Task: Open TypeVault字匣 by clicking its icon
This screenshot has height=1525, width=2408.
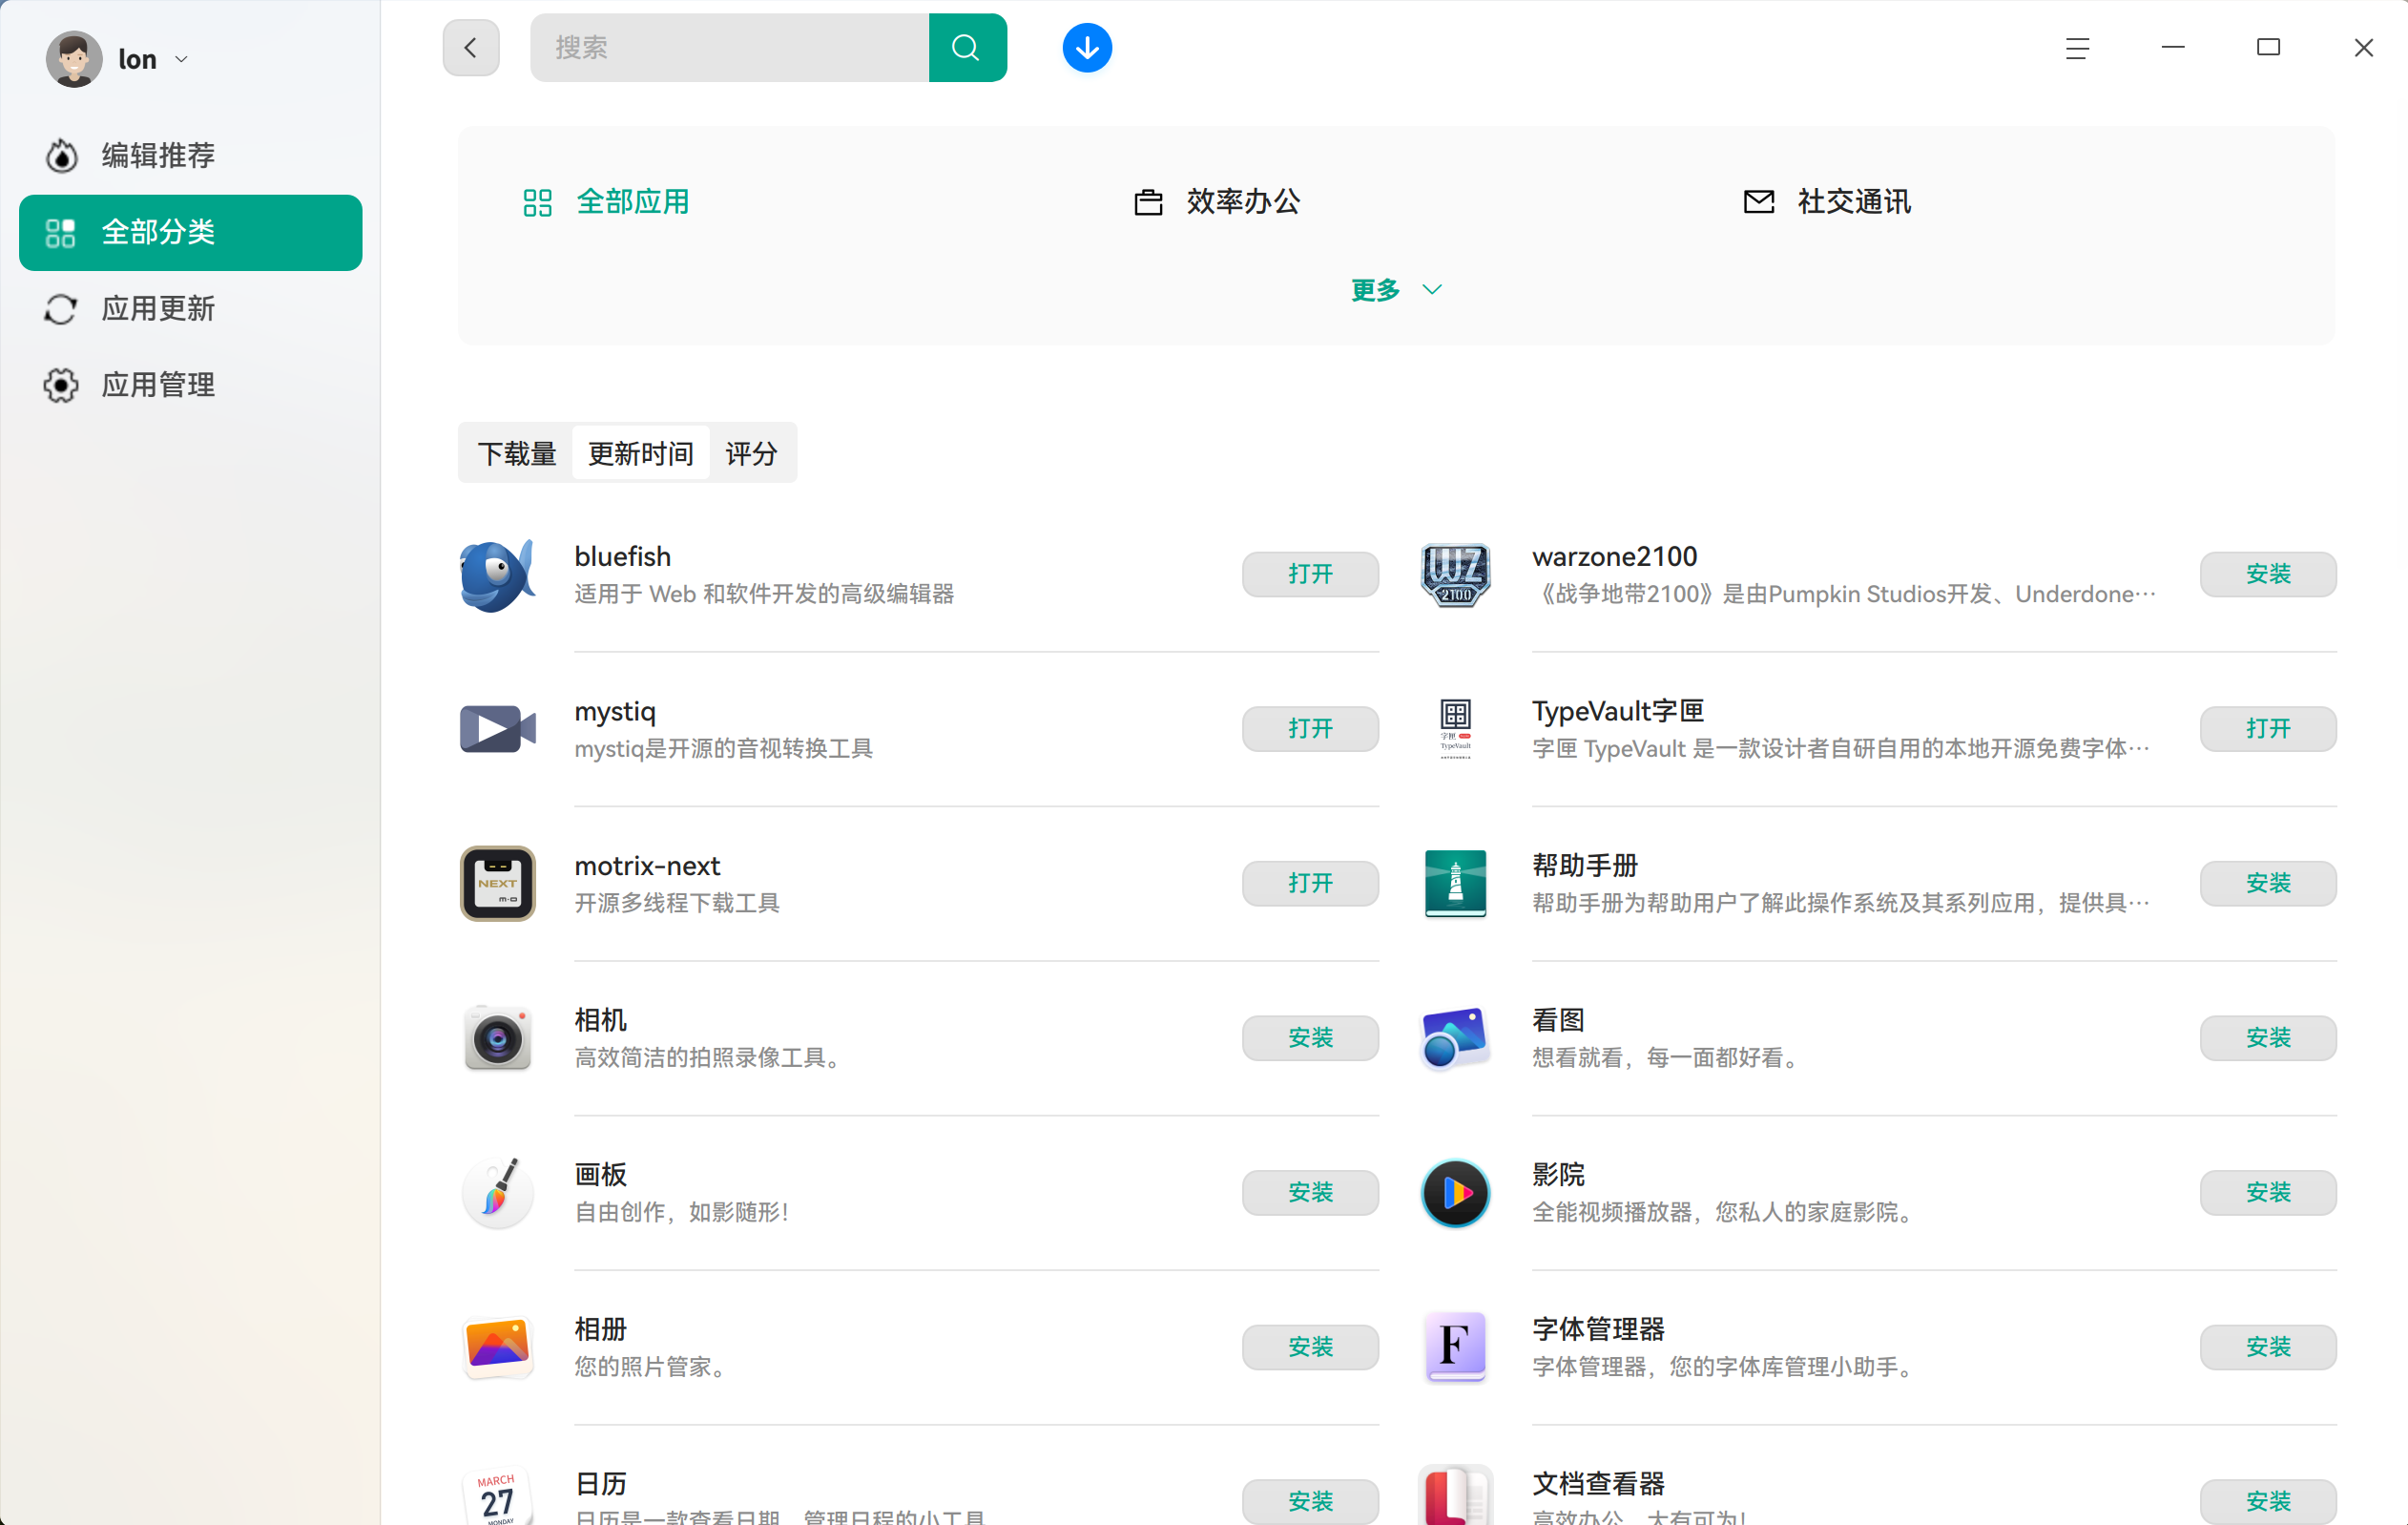Action: pyautogui.click(x=1455, y=729)
